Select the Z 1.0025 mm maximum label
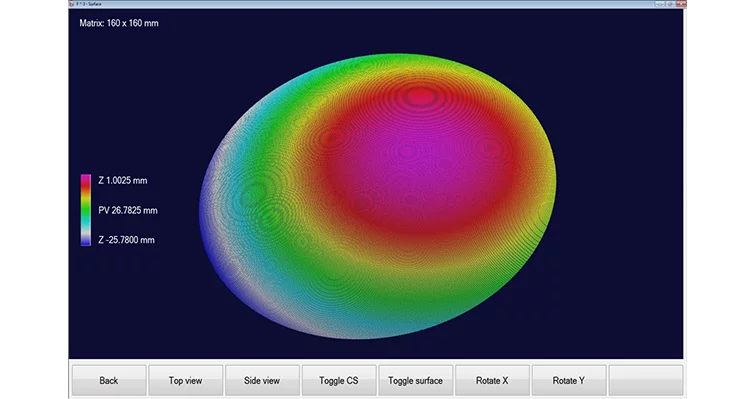 click(x=123, y=180)
